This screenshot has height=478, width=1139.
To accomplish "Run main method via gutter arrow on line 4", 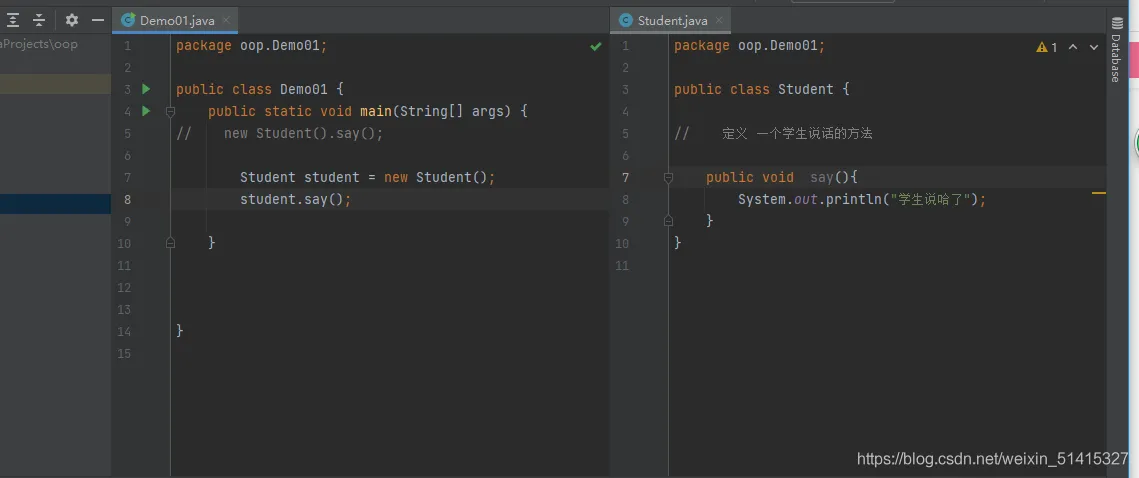I will (x=146, y=111).
